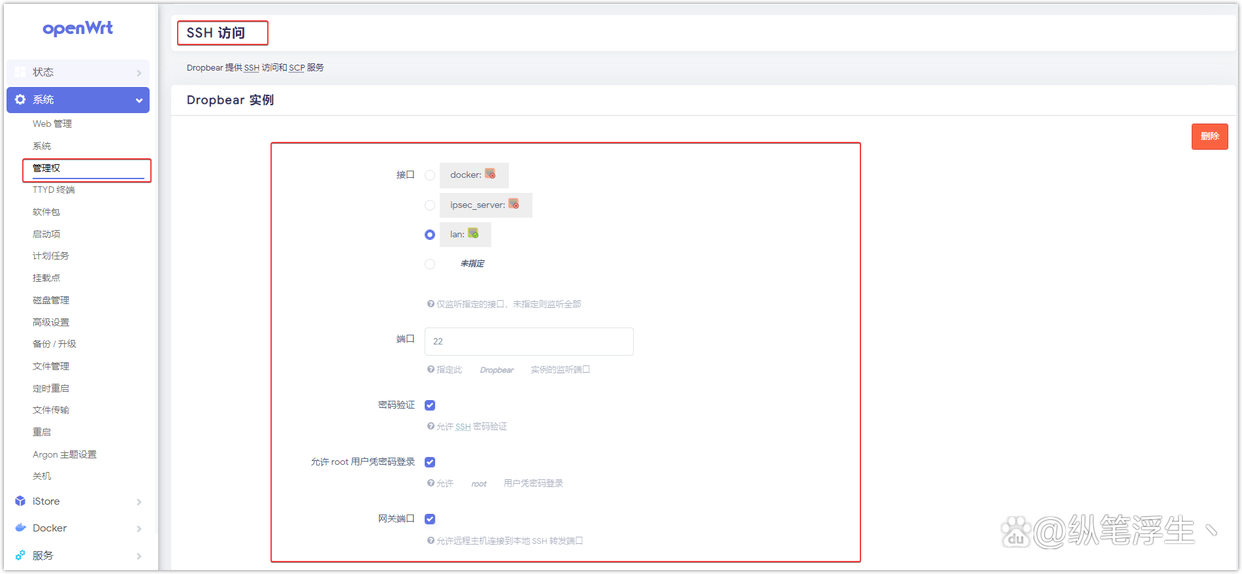Open the 启动项 menu item

pos(46,234)
